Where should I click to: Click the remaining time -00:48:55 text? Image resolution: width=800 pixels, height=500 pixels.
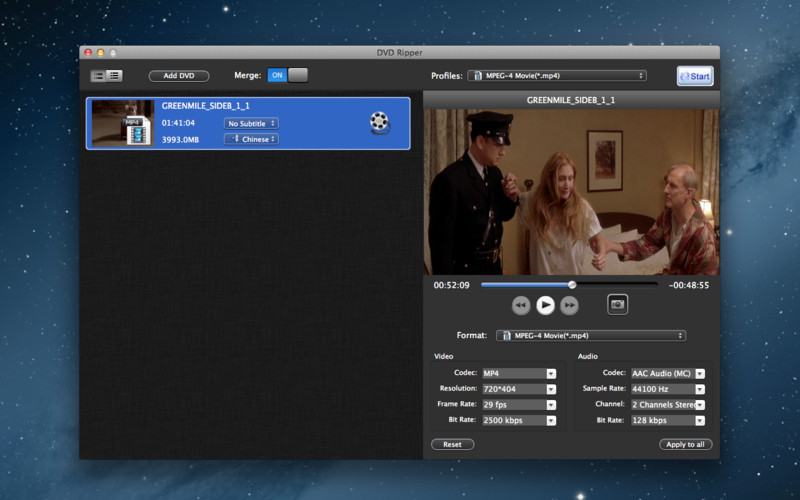(x=689, y=285)
